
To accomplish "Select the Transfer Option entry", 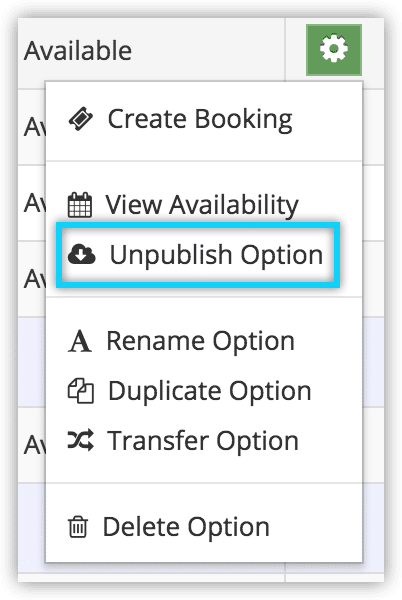I will tap(203, 440).
